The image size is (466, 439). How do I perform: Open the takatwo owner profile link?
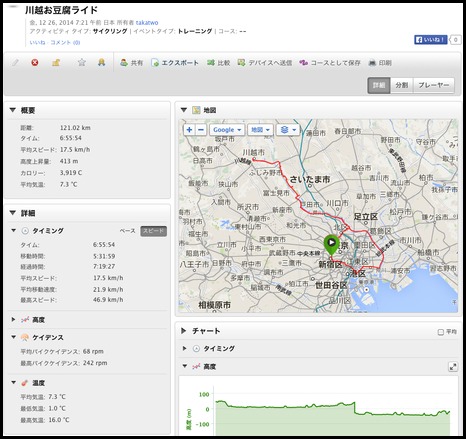[x=147, y=23]
